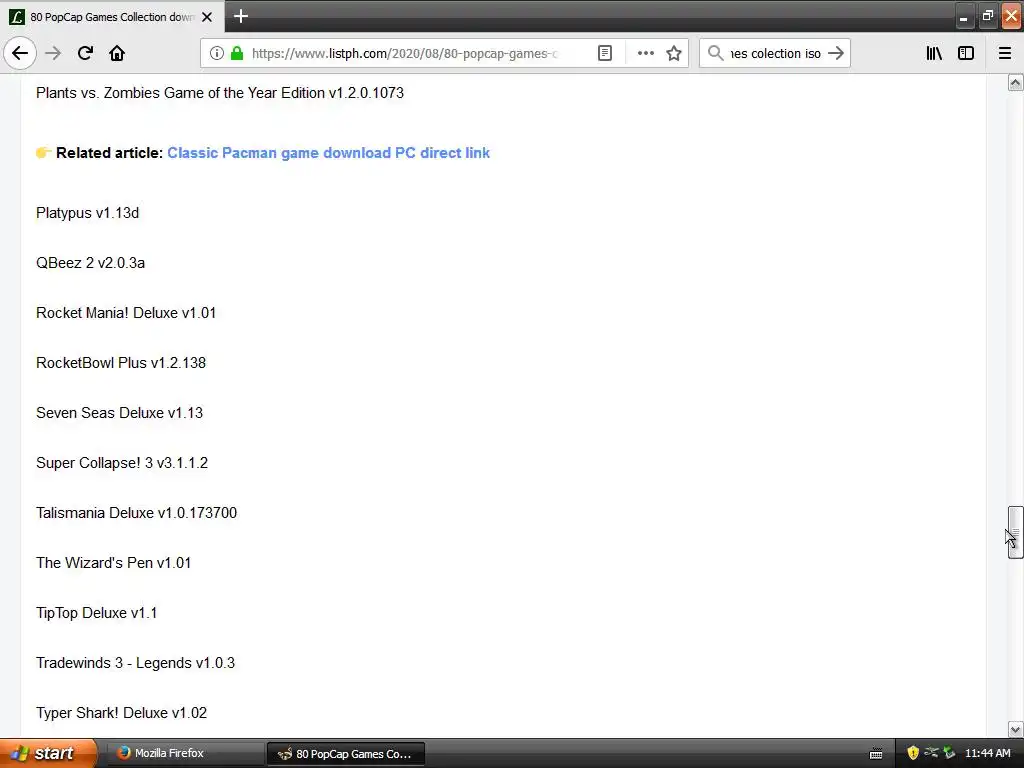
Task: Close the 80 PopCap Games tab
Action: click(x=207, y=17)
